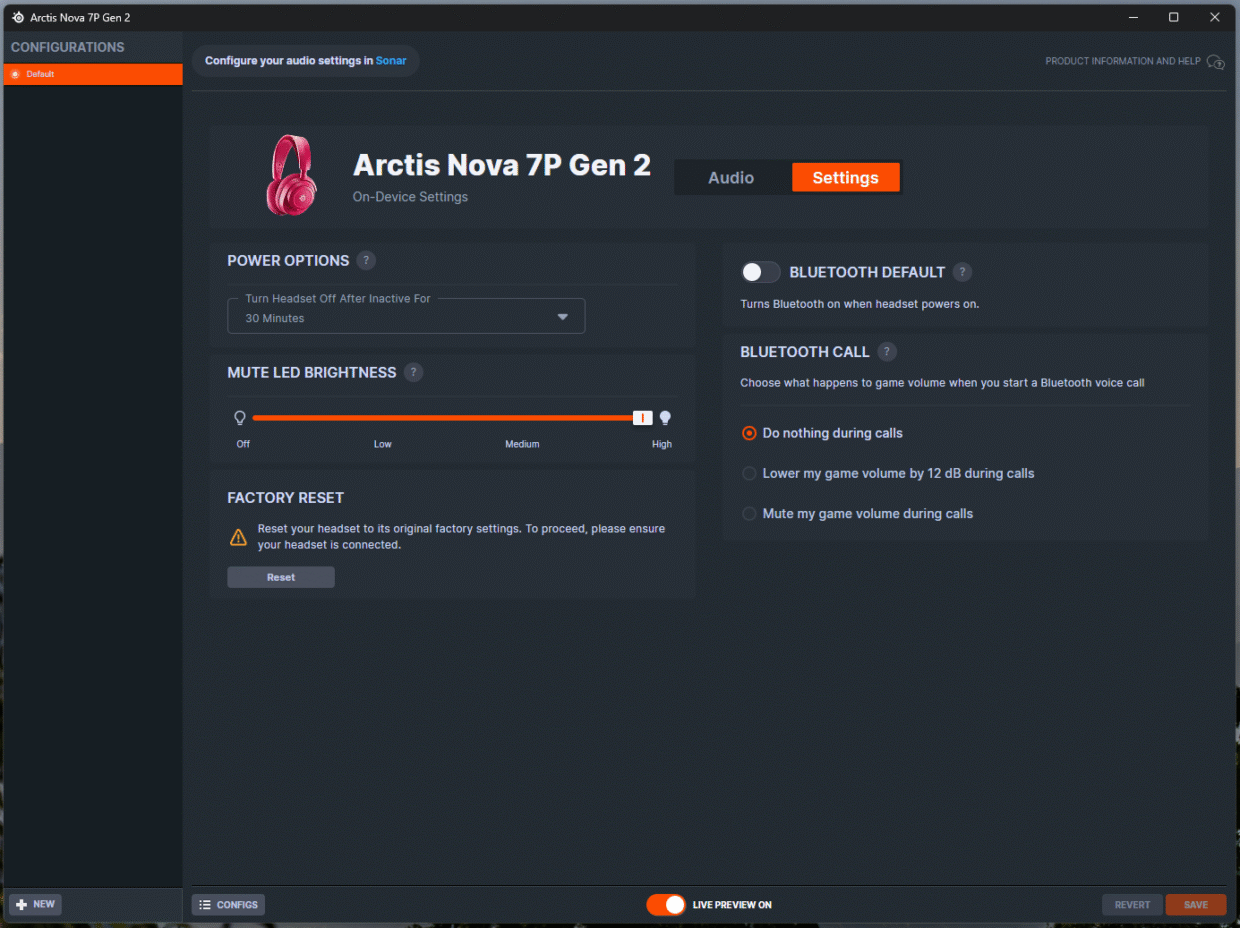Switch to the Audio tab
1240x928 pixels.
731,178
